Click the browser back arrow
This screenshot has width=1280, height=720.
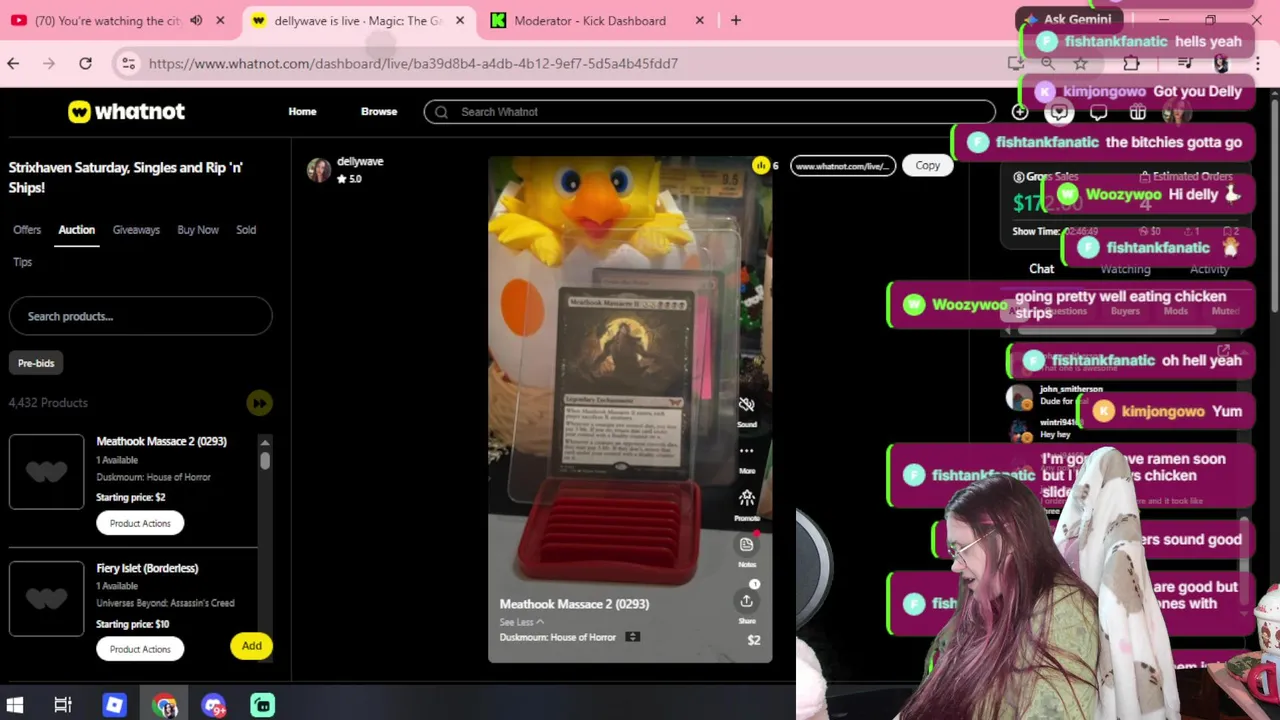[13, 64]
